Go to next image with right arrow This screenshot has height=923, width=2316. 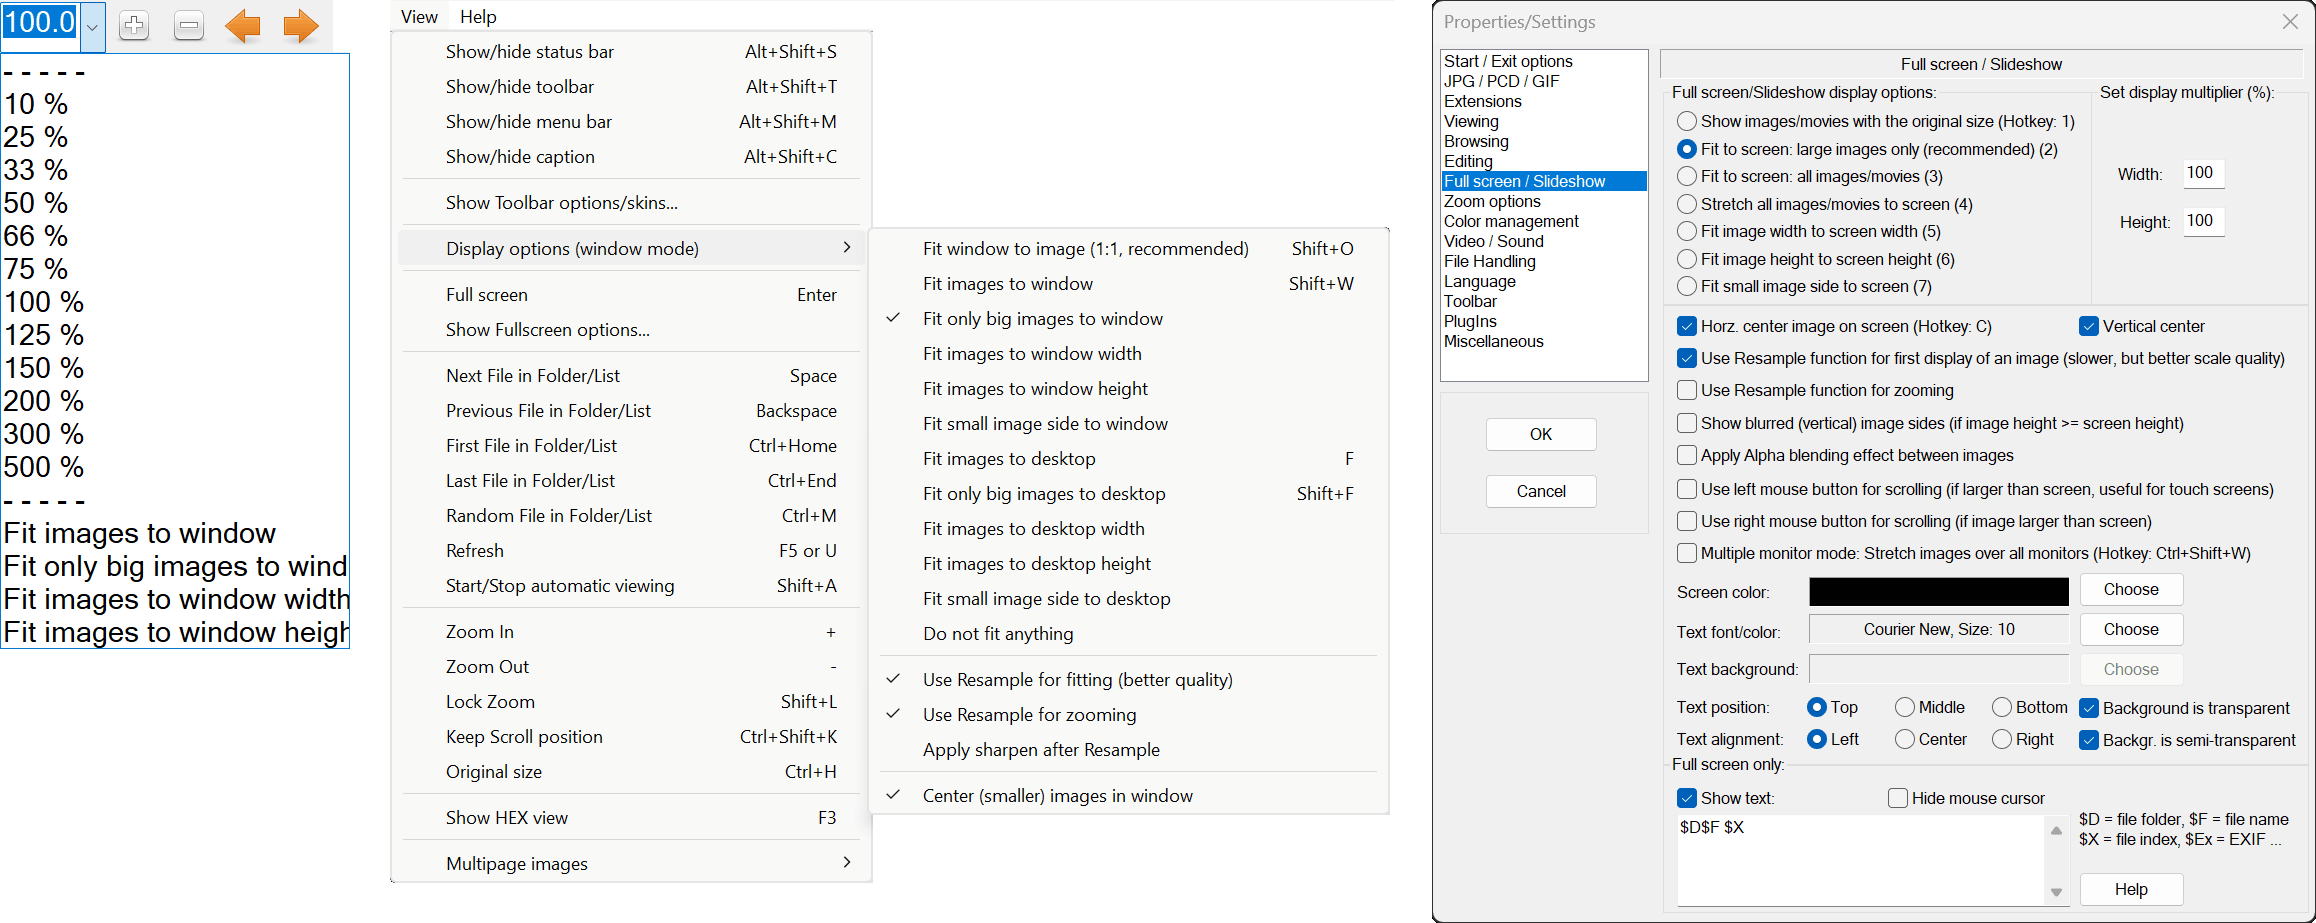pyautogui.click(x=300, y=26)
